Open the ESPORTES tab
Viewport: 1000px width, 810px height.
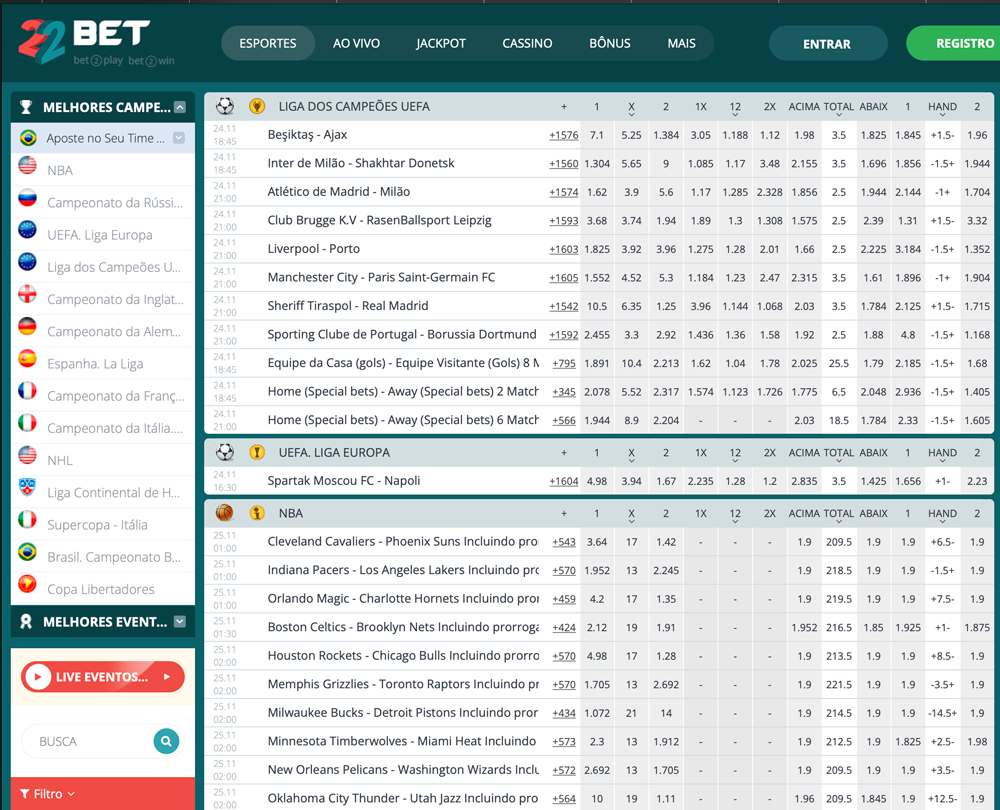pos(268,43)
